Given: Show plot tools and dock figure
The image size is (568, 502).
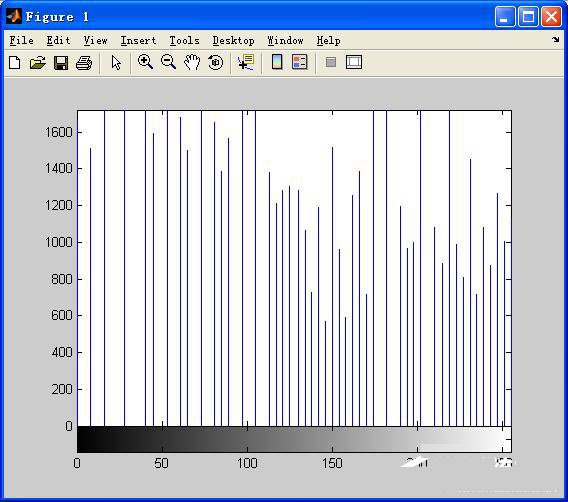Looking at the screenshot, I should [x=354, y=62].
